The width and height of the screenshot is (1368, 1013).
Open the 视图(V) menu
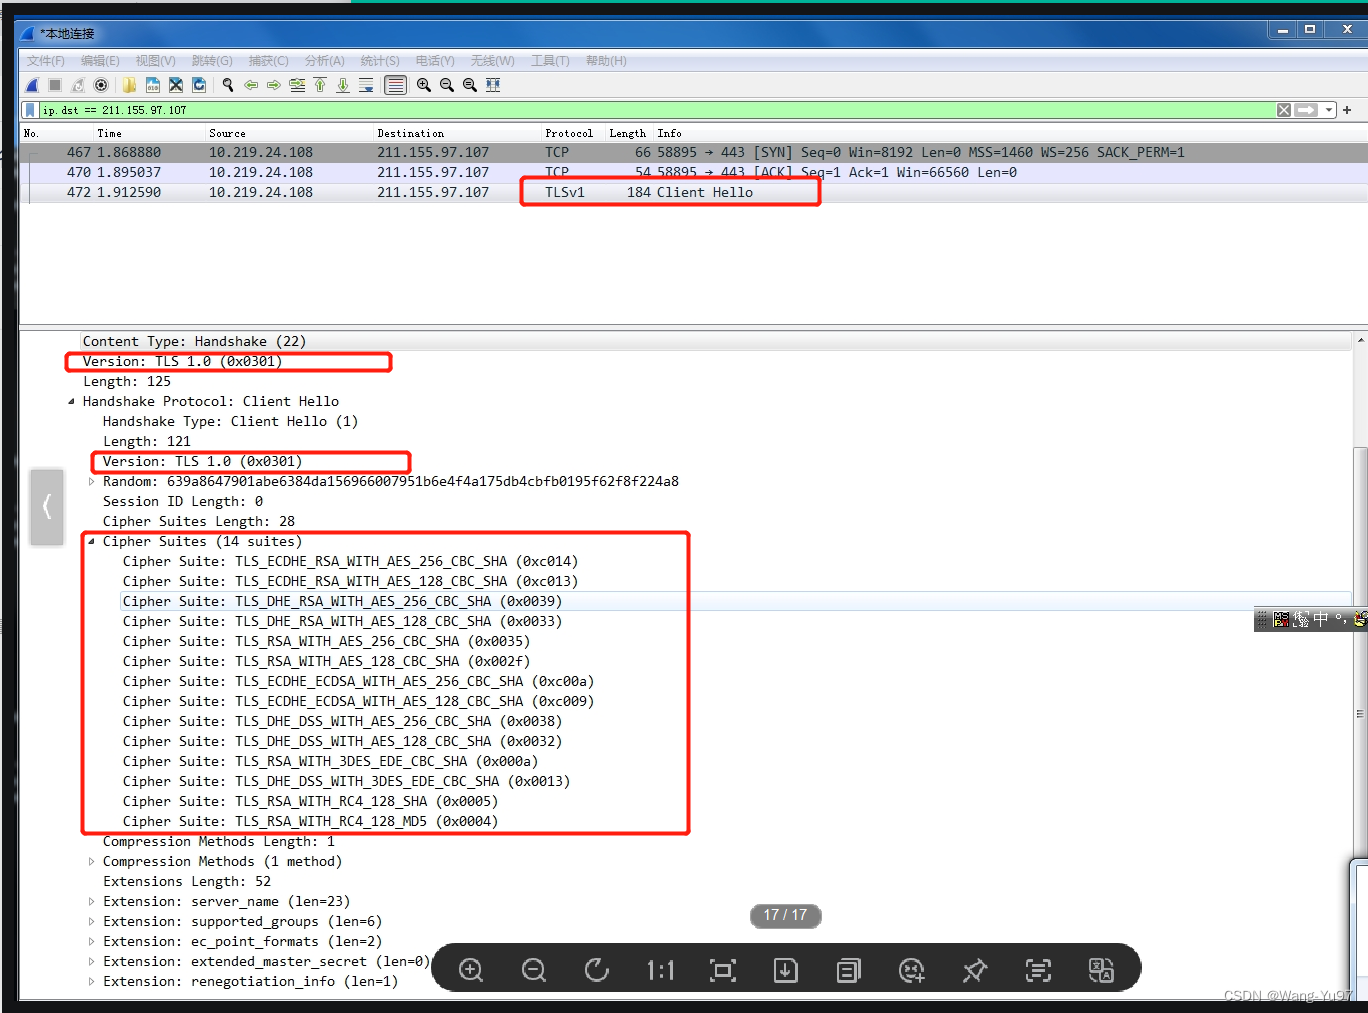pos(156,61)
